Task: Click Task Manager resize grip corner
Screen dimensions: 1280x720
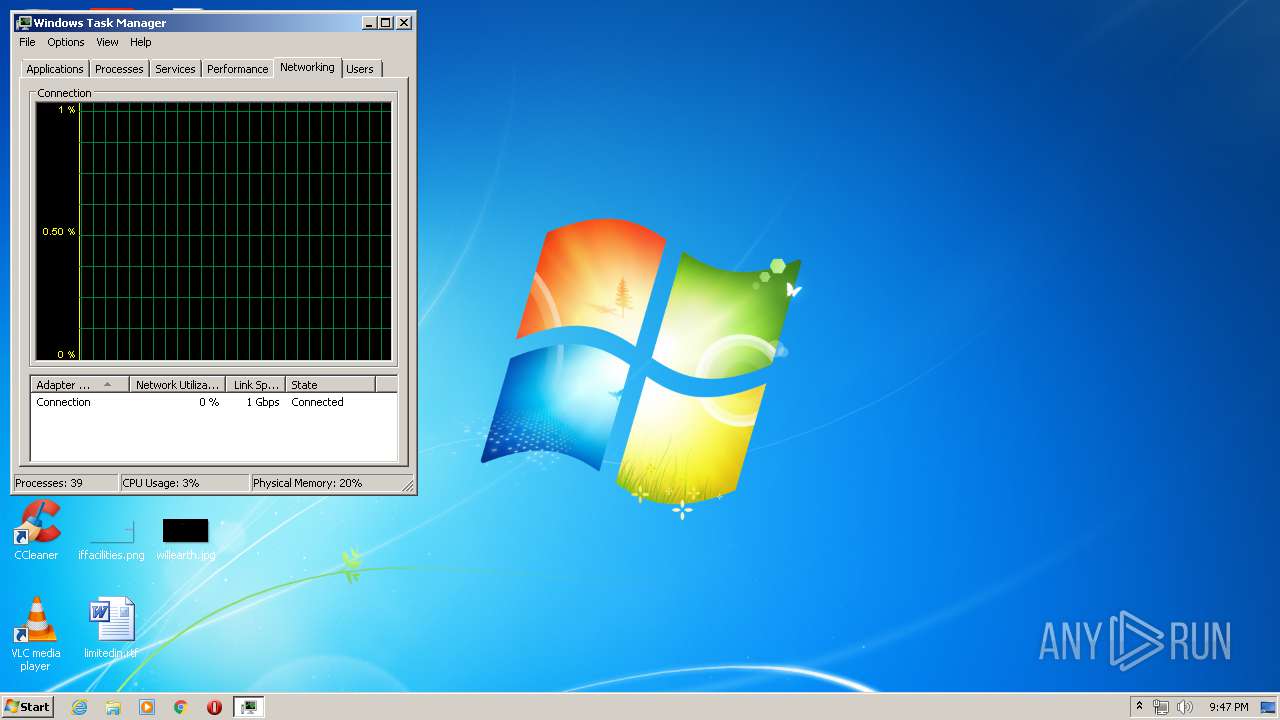Action: 408,486
